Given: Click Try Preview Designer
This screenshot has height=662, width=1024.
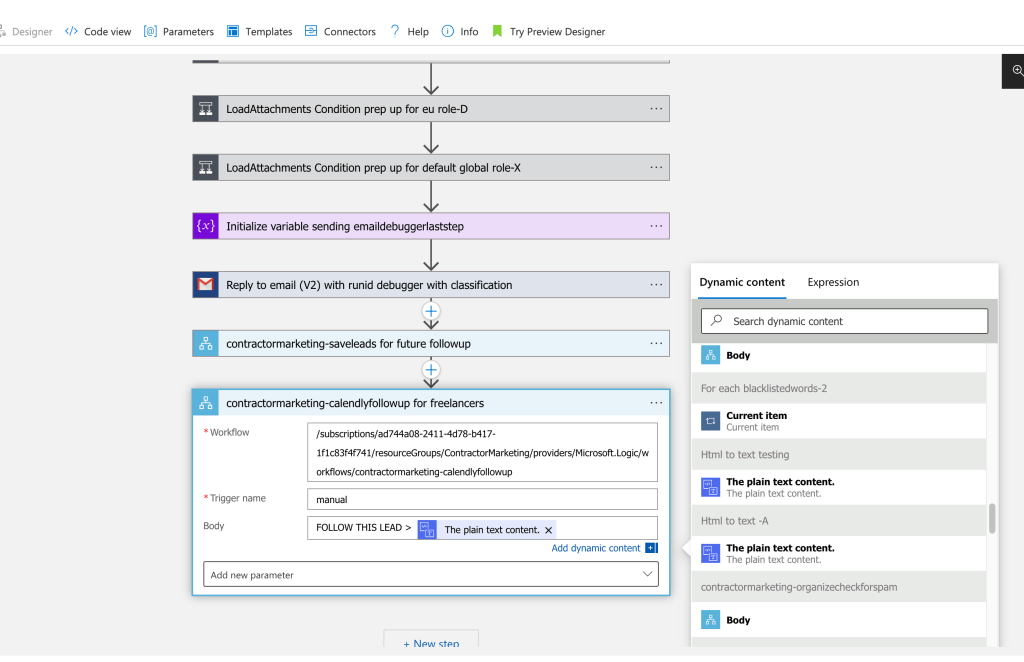Looking at the screenshot, I should pyautogui.click(x=548, y=31).
